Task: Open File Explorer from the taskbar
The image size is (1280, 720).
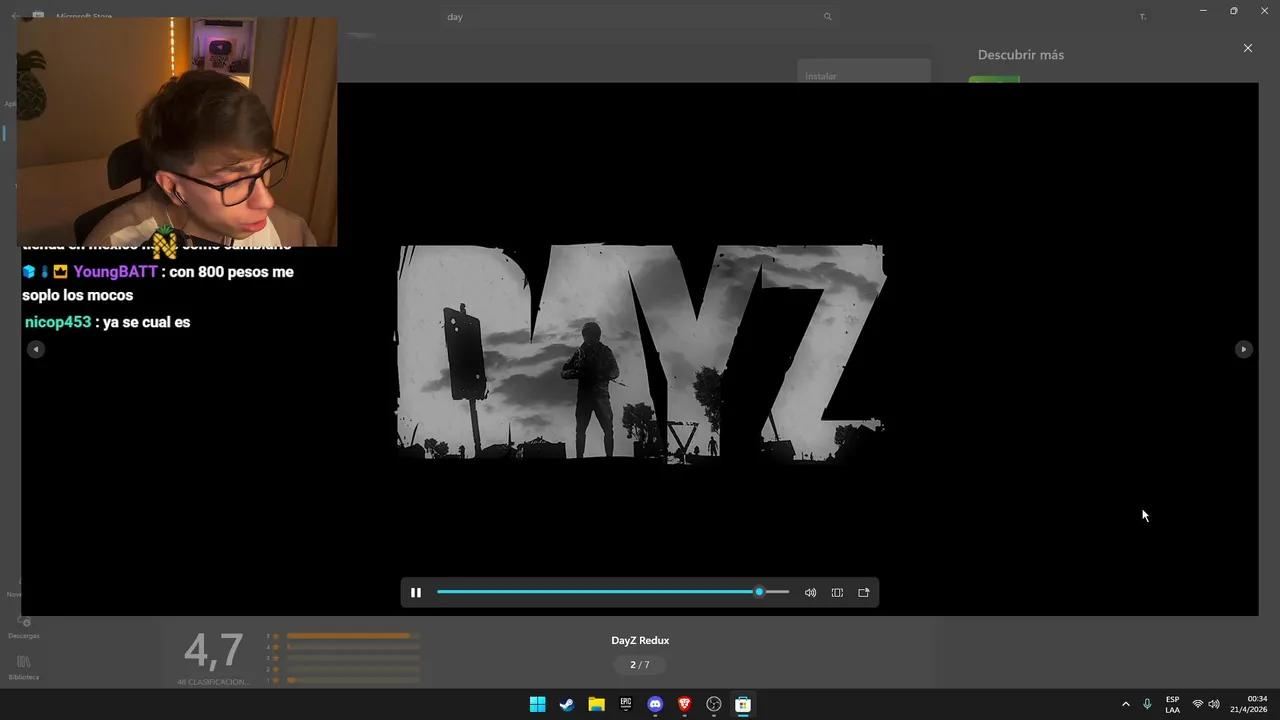Action: (596, 704)
